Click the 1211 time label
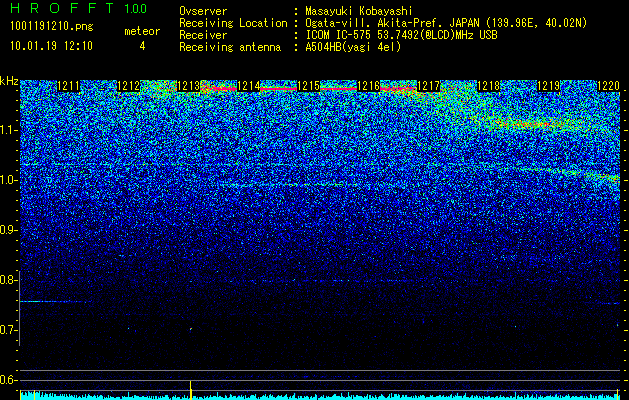This screenshot has height=400, width=629. [x=69, y=86]
